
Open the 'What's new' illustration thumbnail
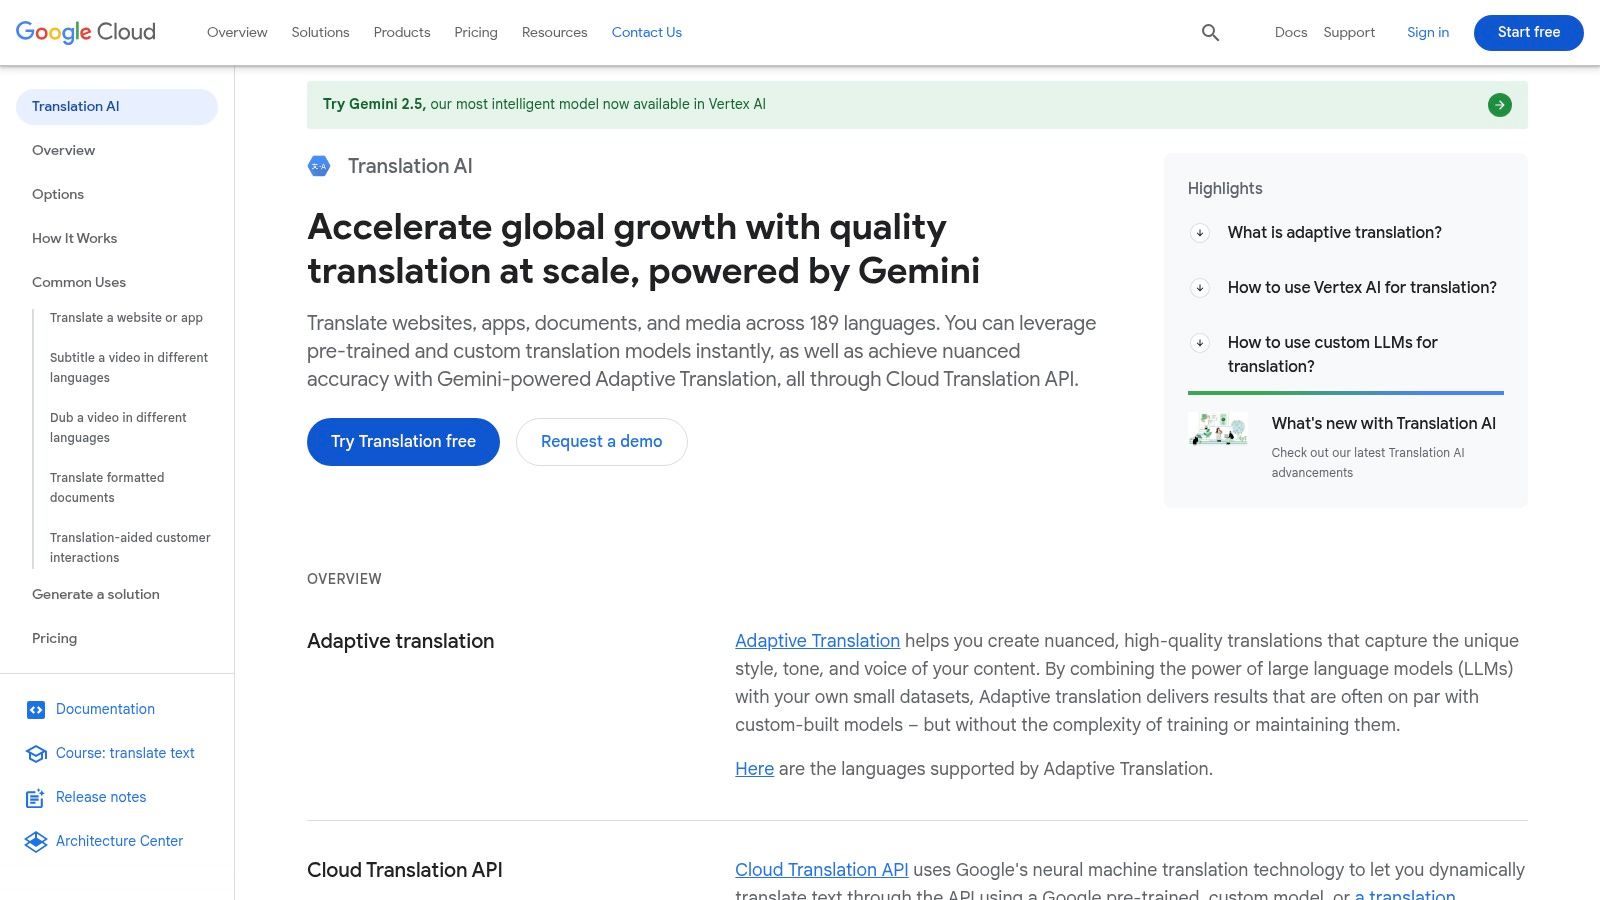click(1218, 429)
